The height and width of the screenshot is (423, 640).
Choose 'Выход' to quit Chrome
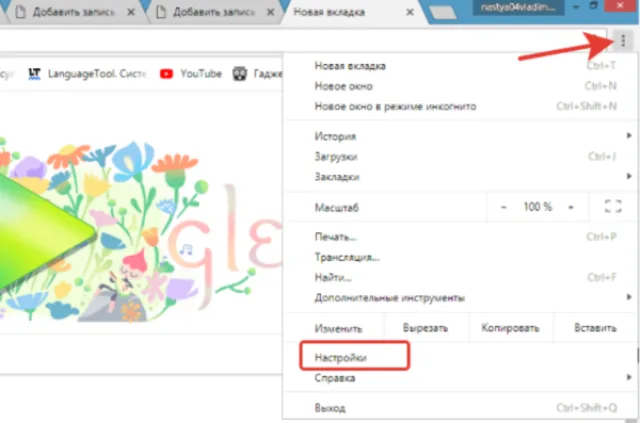click(459, 407)
